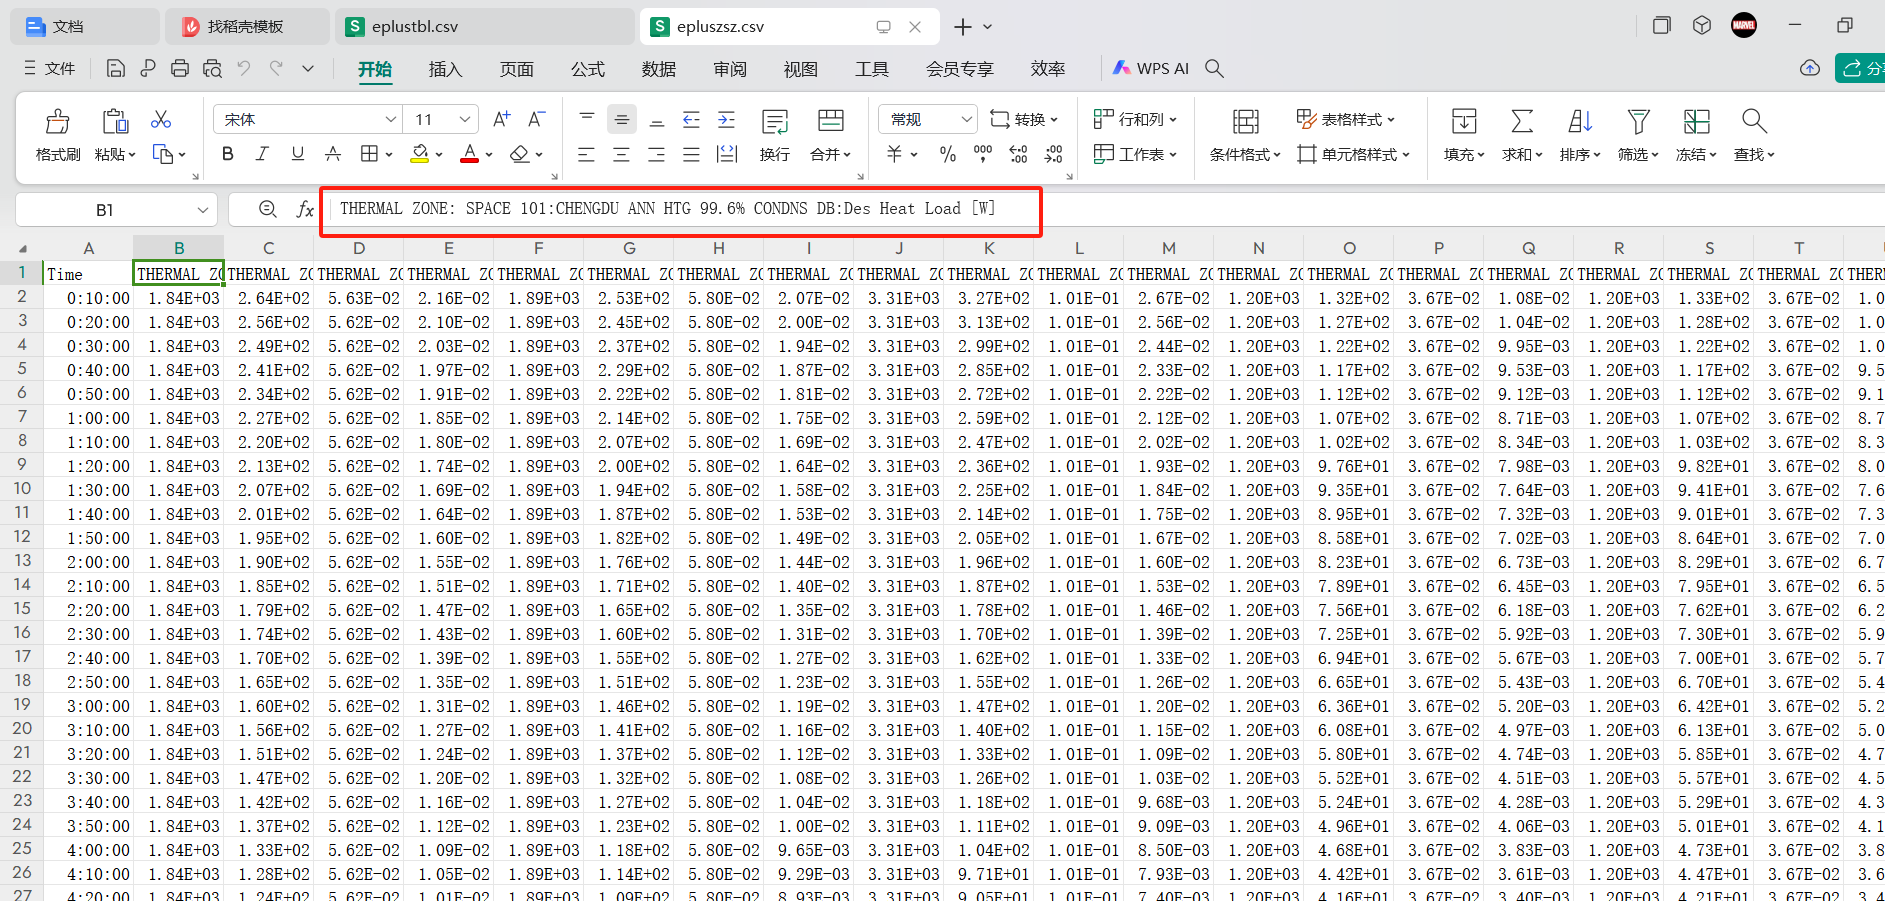
Task: Open the 行和列 rows and columns dropdown
Action: pos(1135,119)
